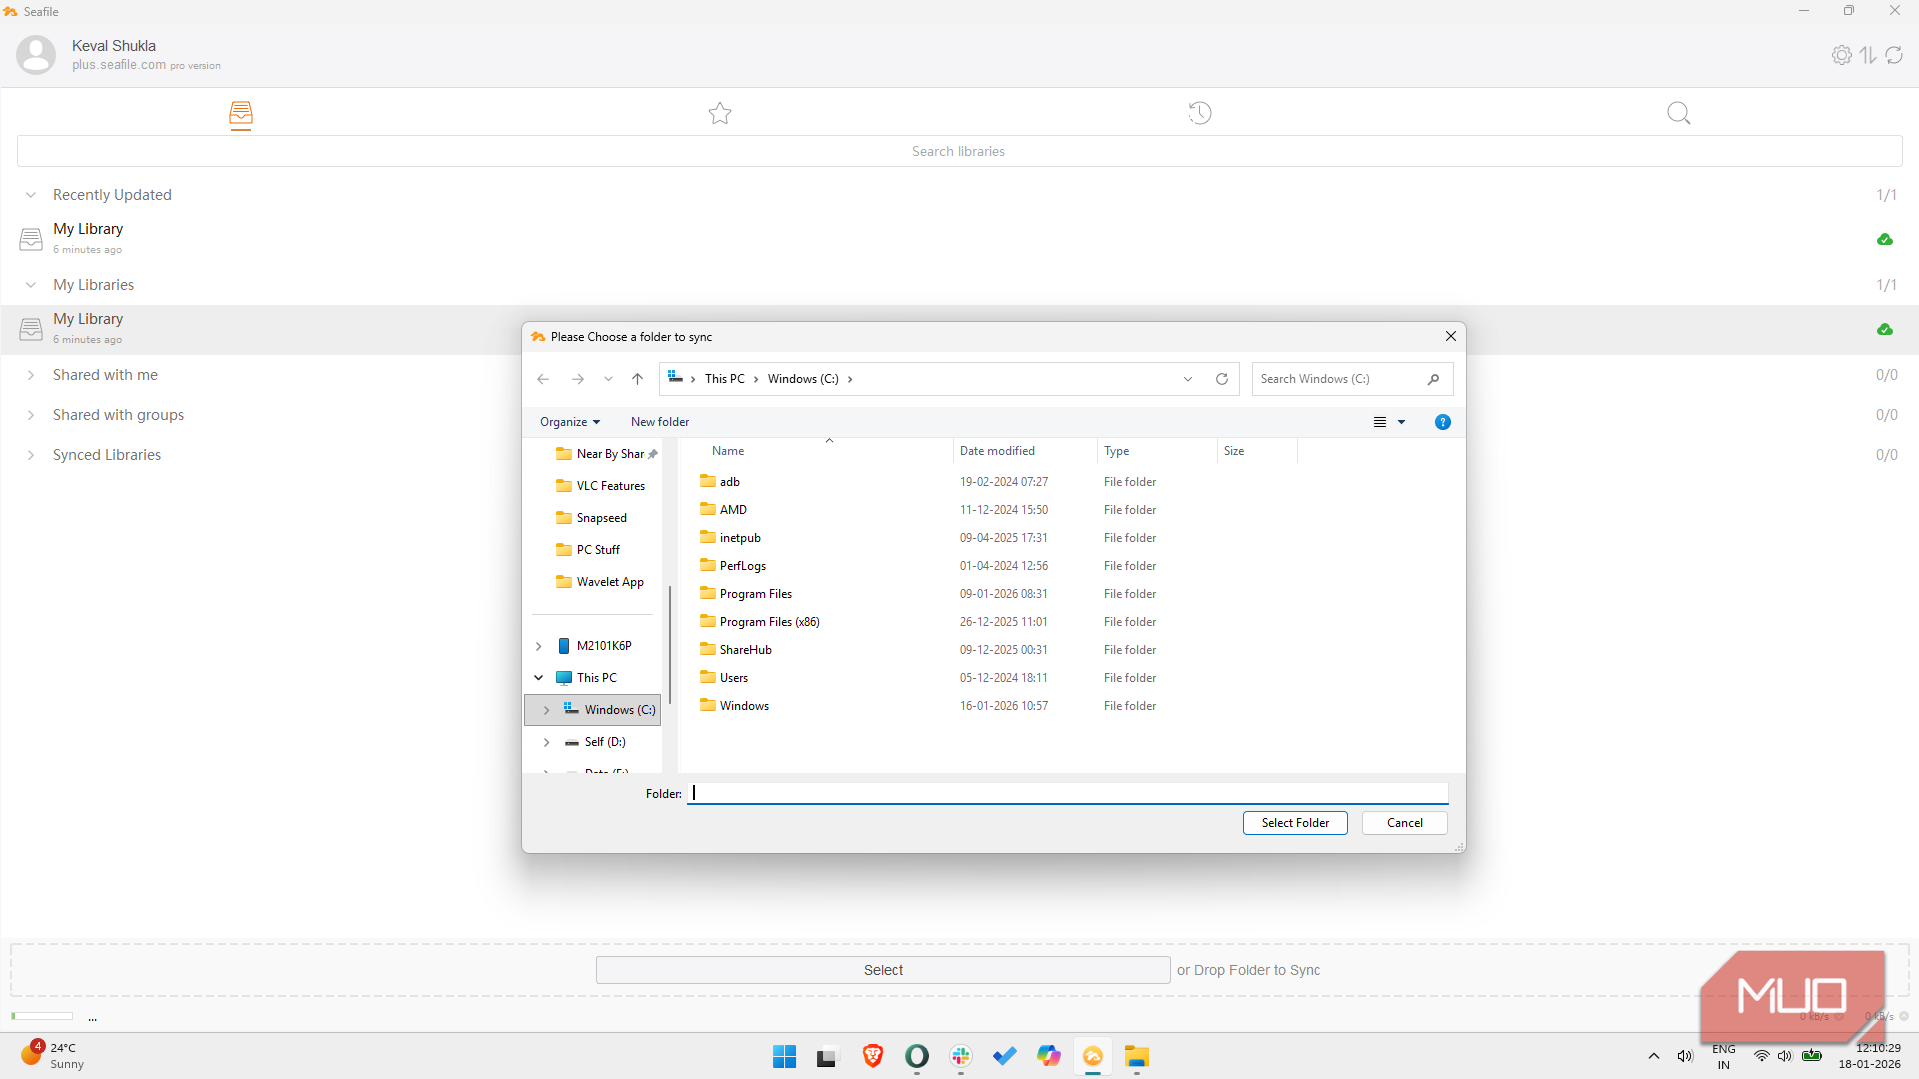The width and height of the screenshot is (1919, 1079).
Task: Switch to the Search tab icon
Action: coord(1679,113)
